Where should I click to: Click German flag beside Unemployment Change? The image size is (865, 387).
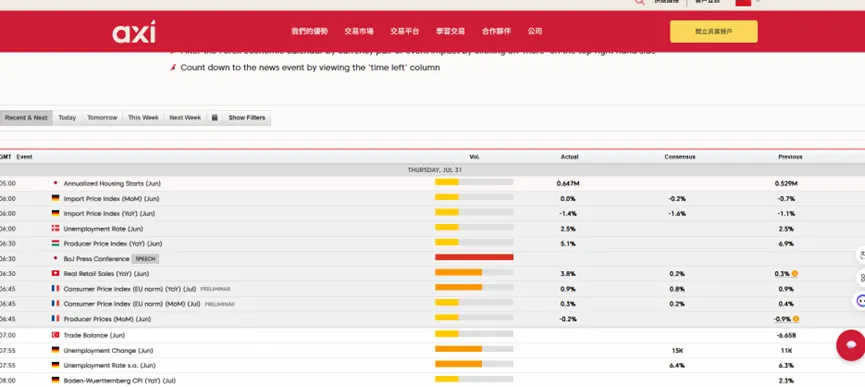tap(55, 350)
